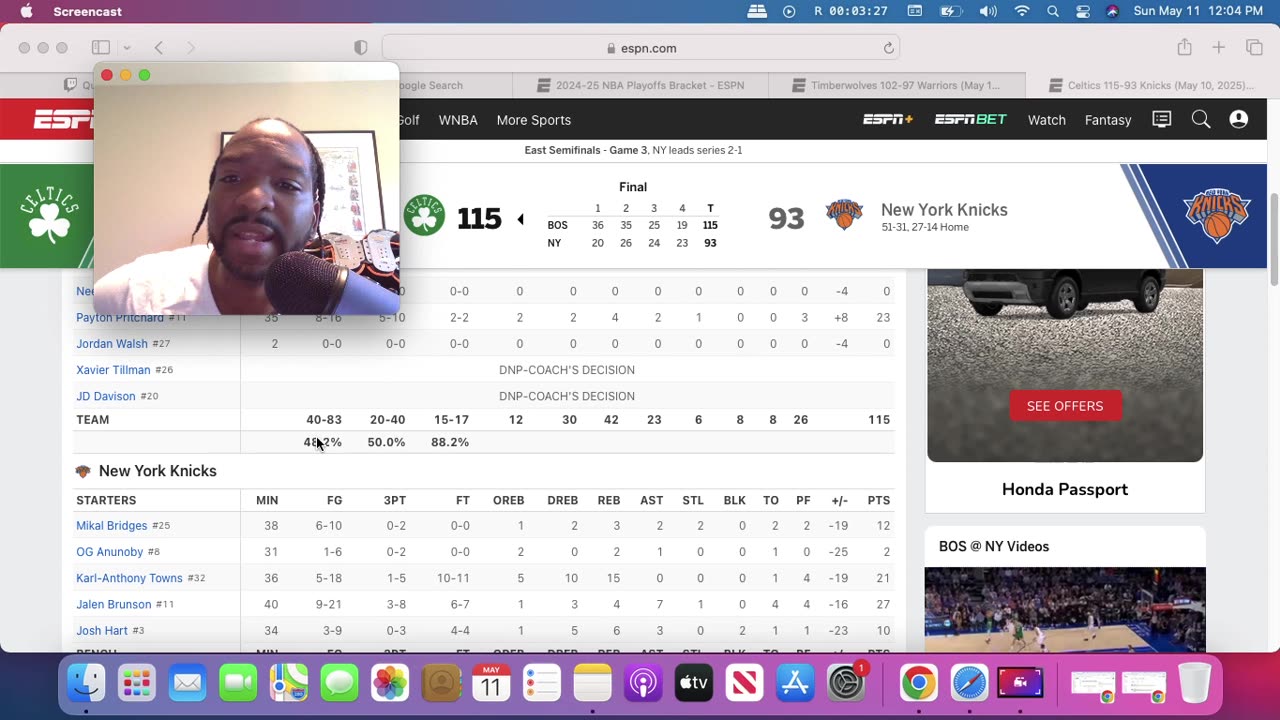Click the SEE OFFERS ad button
1280x720 pixels.
[1065, 406]
